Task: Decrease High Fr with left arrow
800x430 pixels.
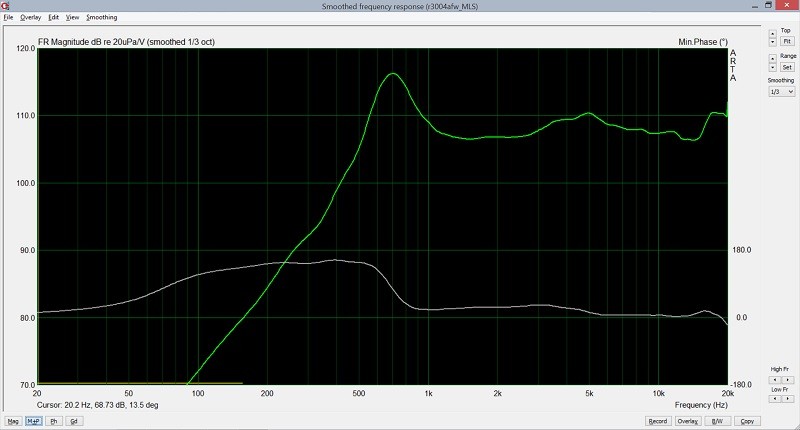Action: tap(775, 380)
